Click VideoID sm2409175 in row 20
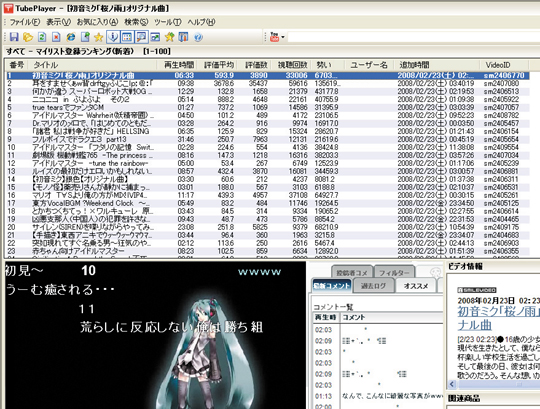This screenshot has height=409, width=540. [501, 227]
